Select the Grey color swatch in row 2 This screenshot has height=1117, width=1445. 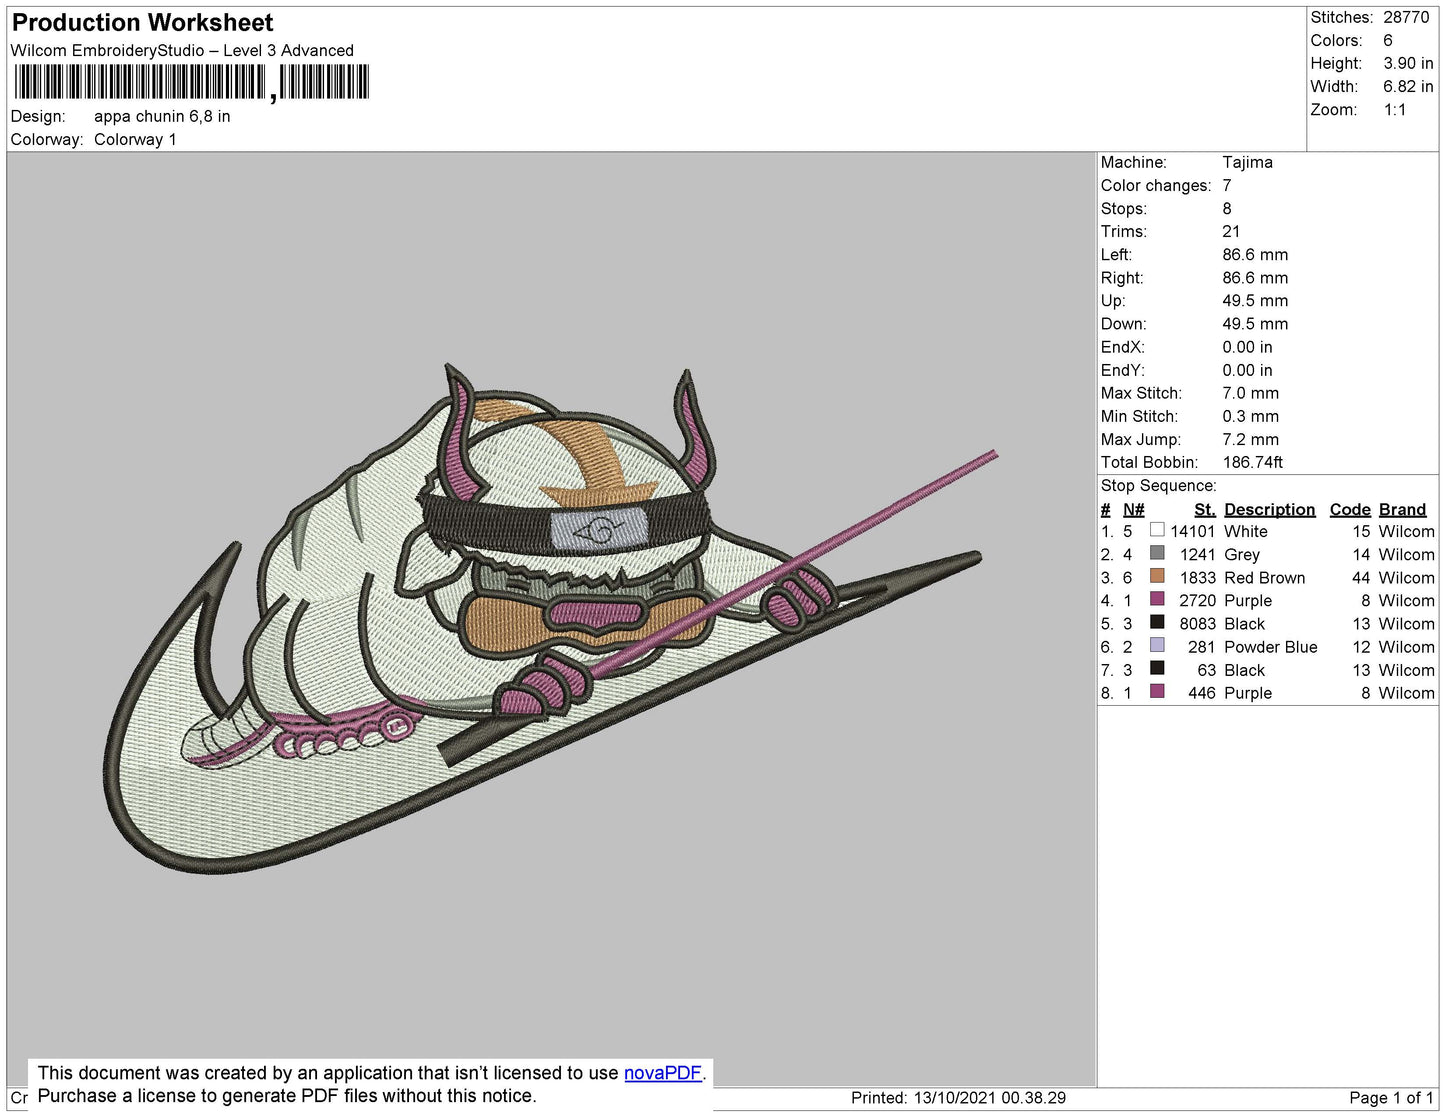pos(1157,553)
